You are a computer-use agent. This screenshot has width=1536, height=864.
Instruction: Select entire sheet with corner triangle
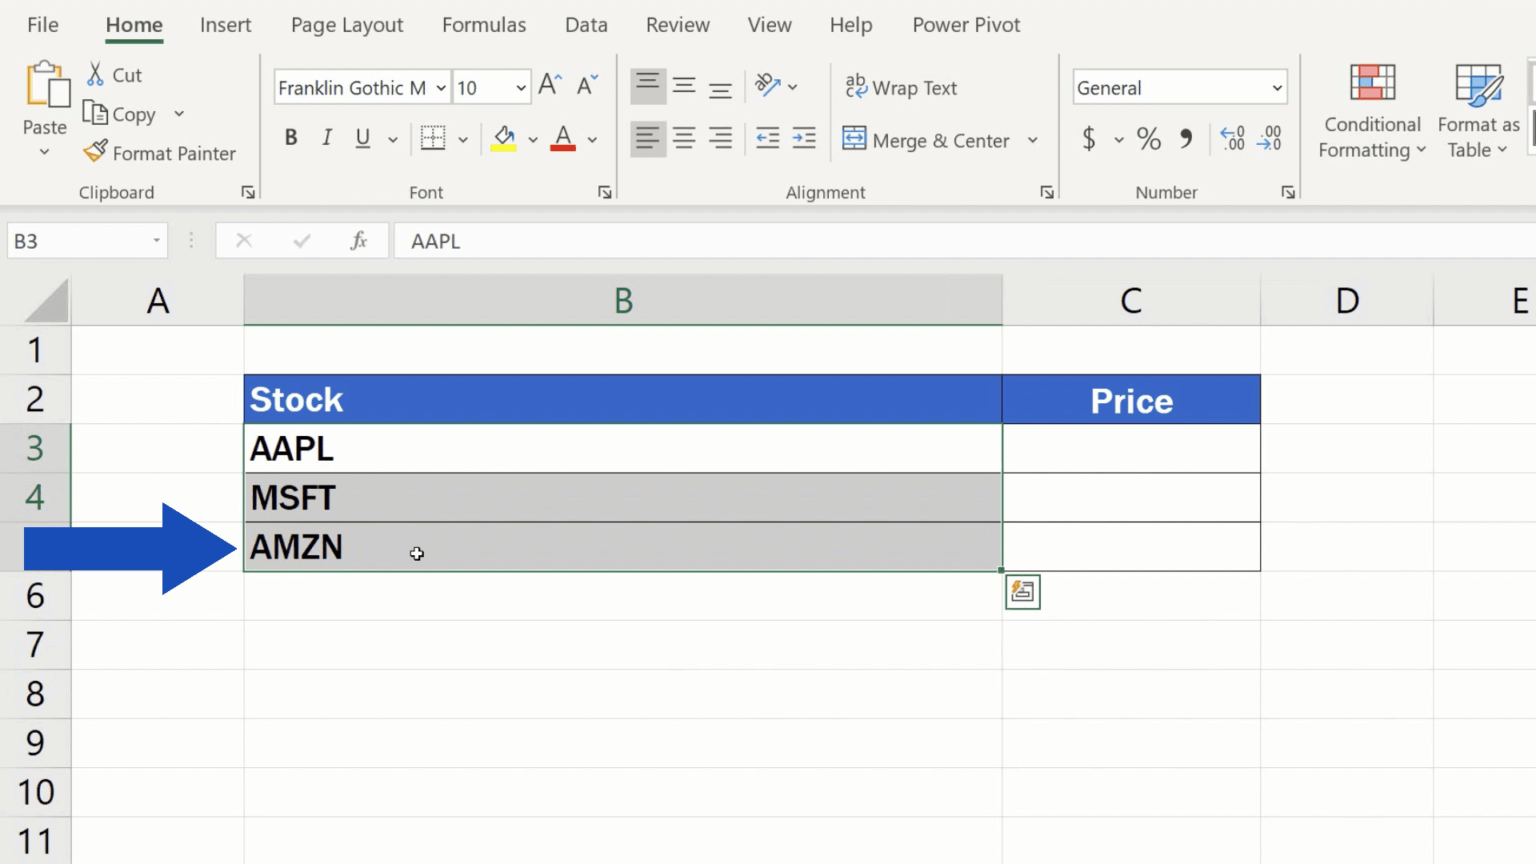pyautogui.click(x=45, y=301)
